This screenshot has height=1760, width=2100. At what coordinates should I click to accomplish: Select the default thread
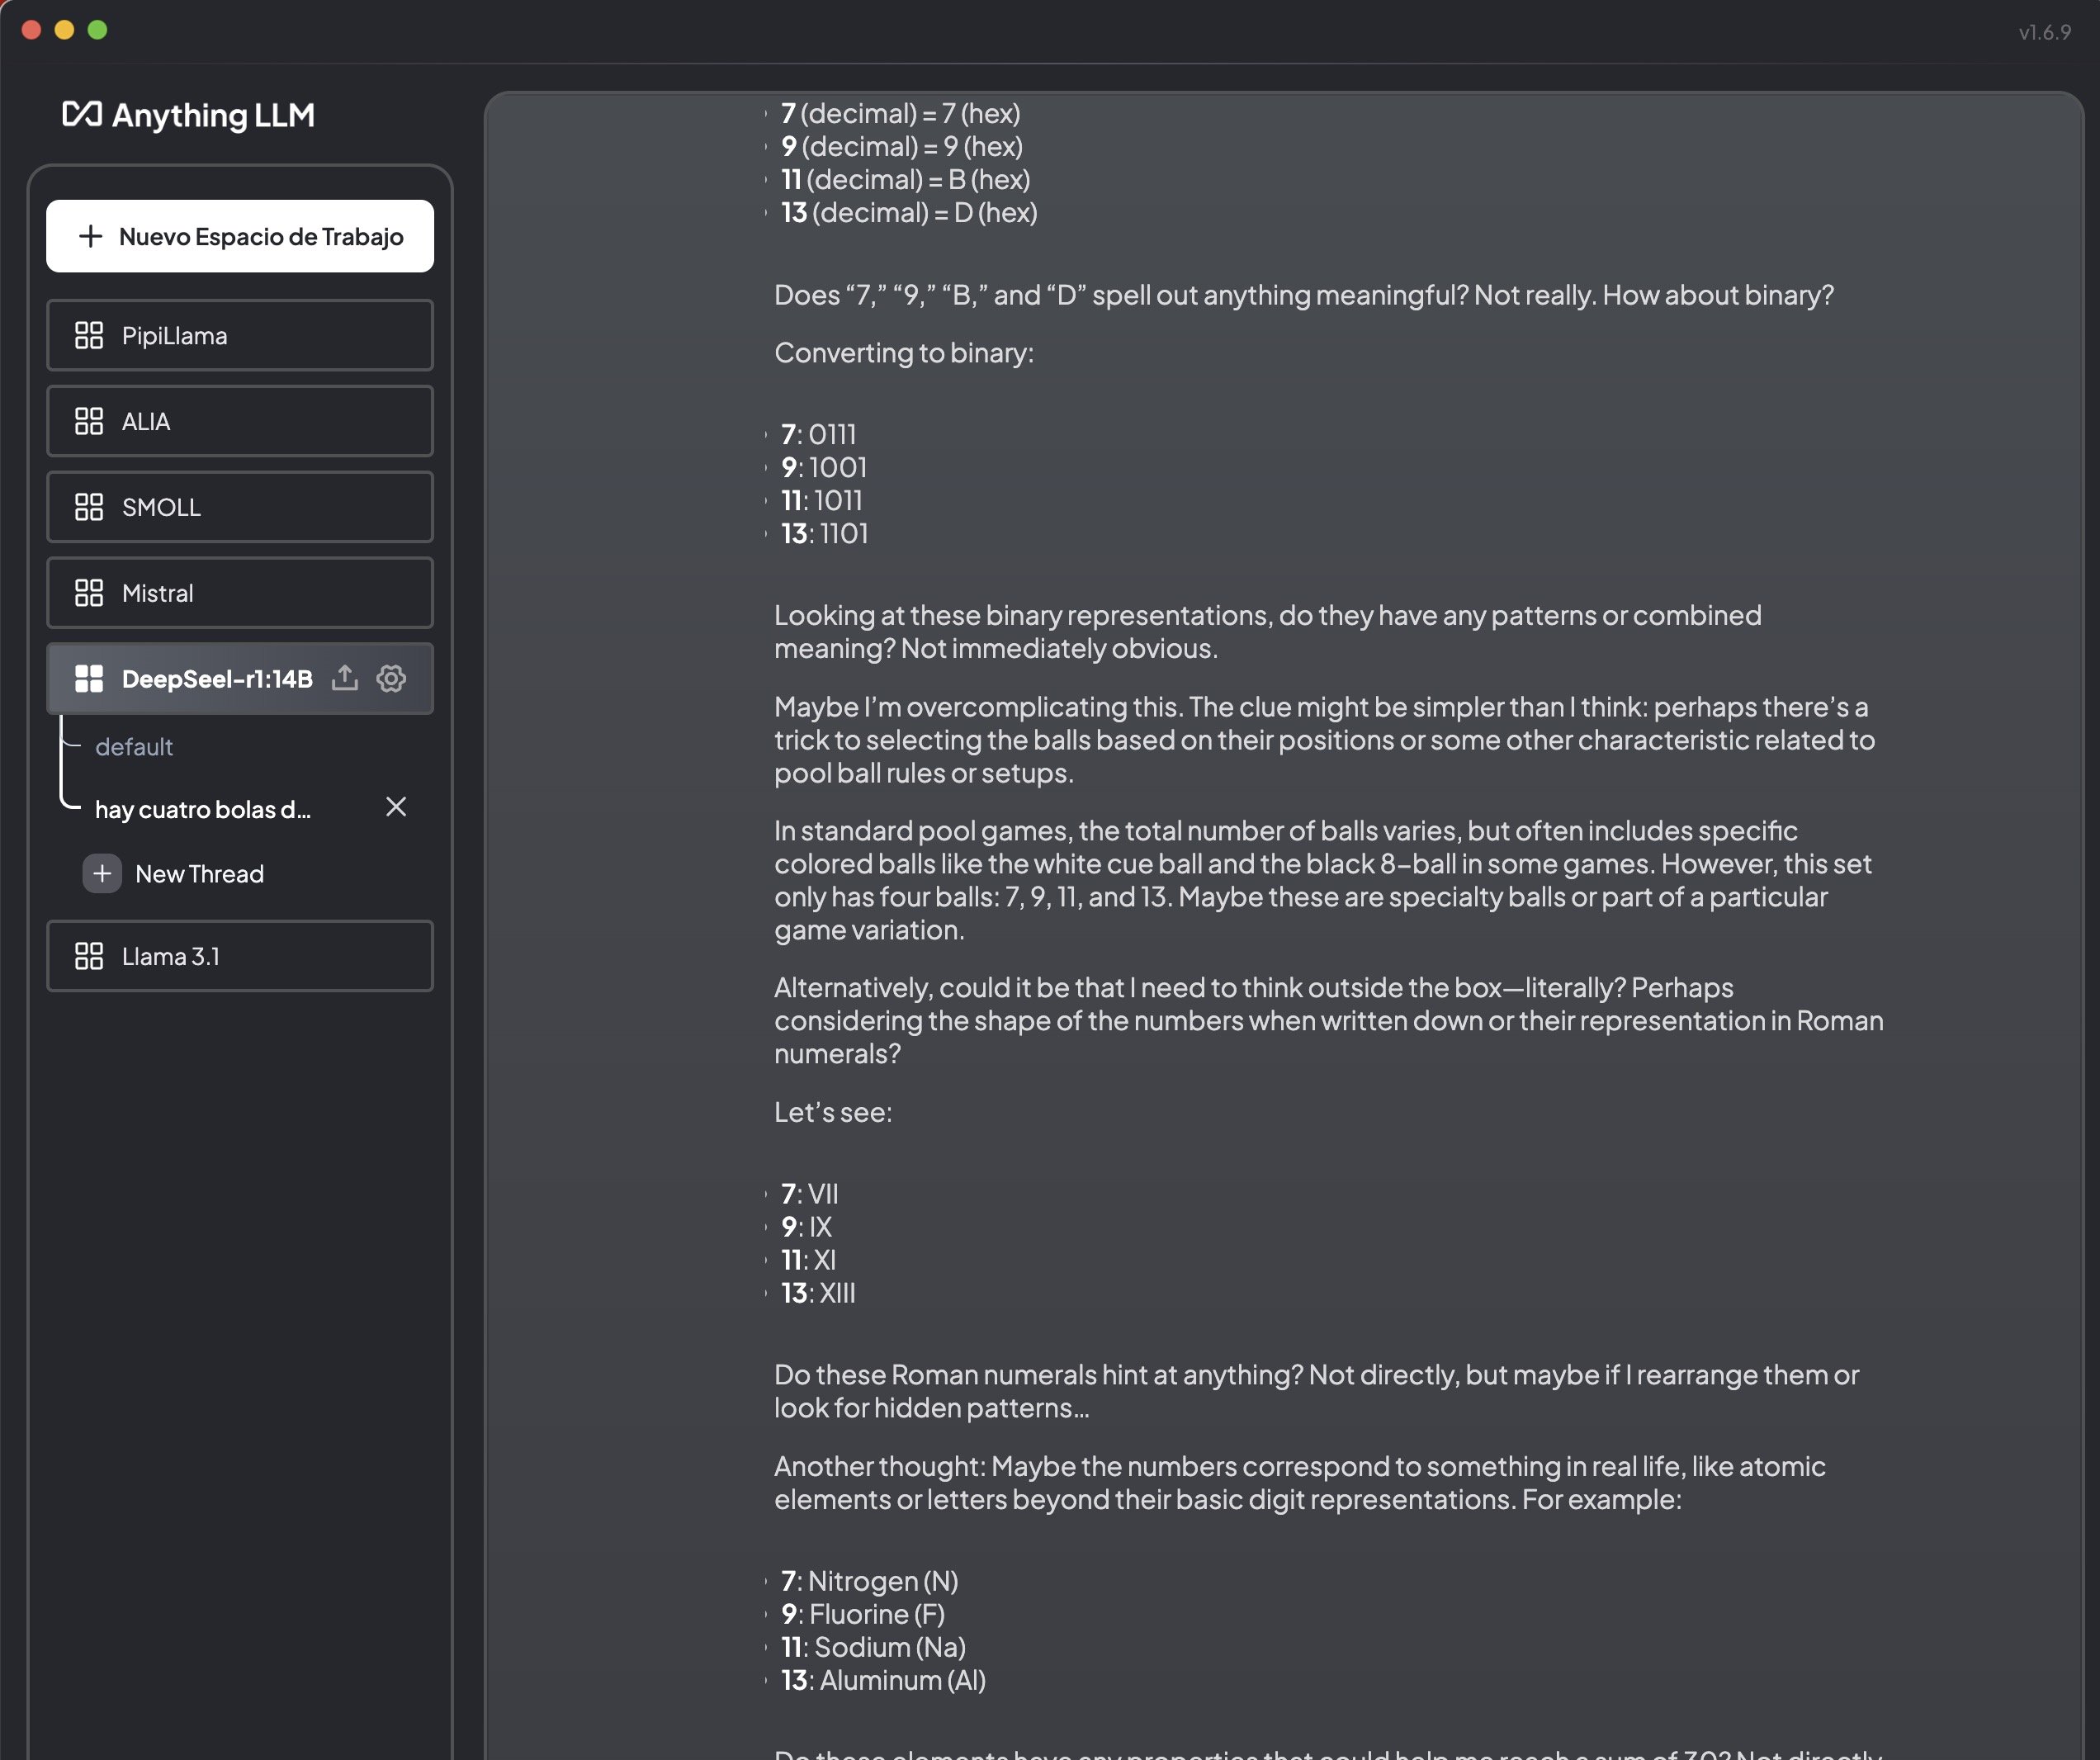coord(134,746)
